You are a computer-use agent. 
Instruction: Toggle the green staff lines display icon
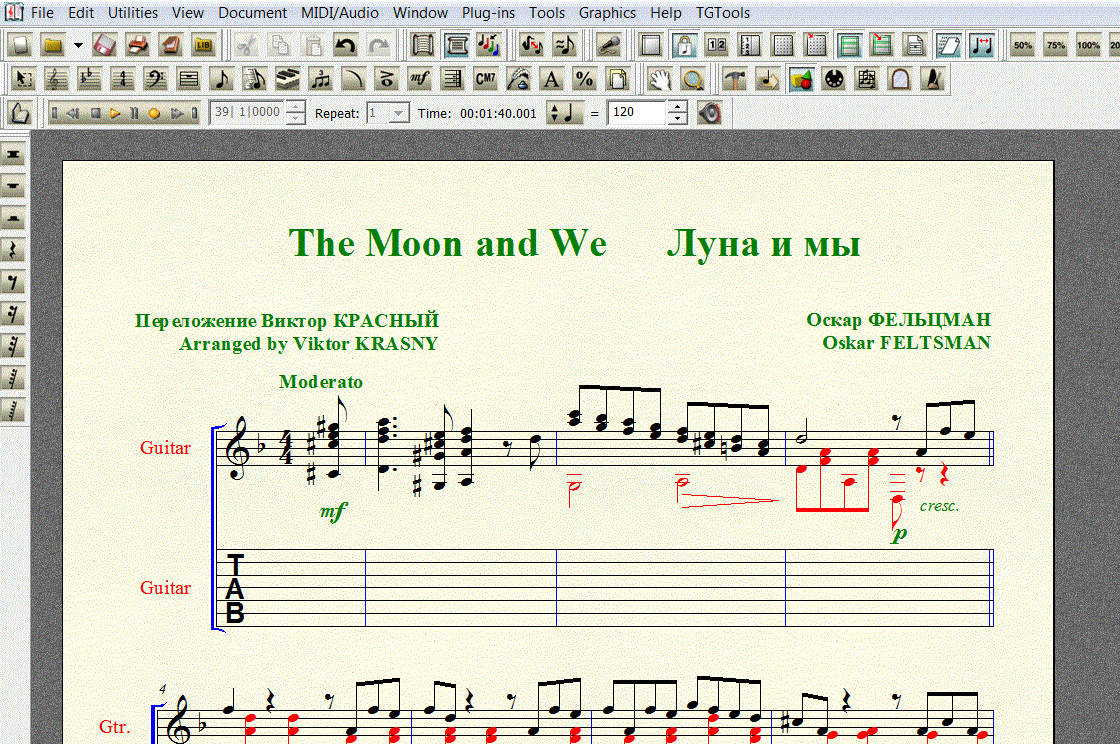[849, 45]
